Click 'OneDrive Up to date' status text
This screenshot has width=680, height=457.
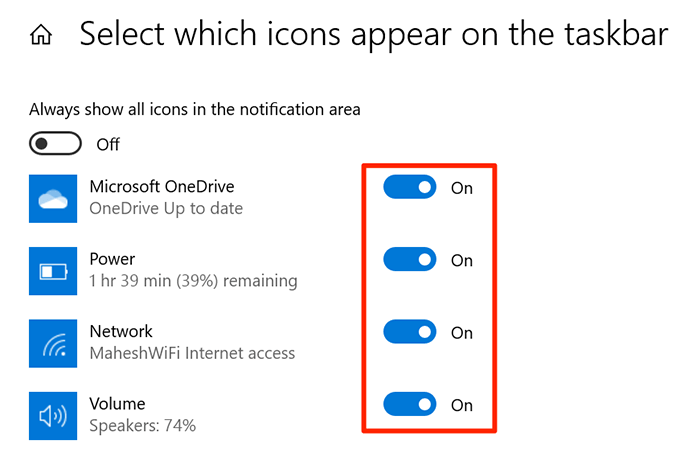coord(166,209)
